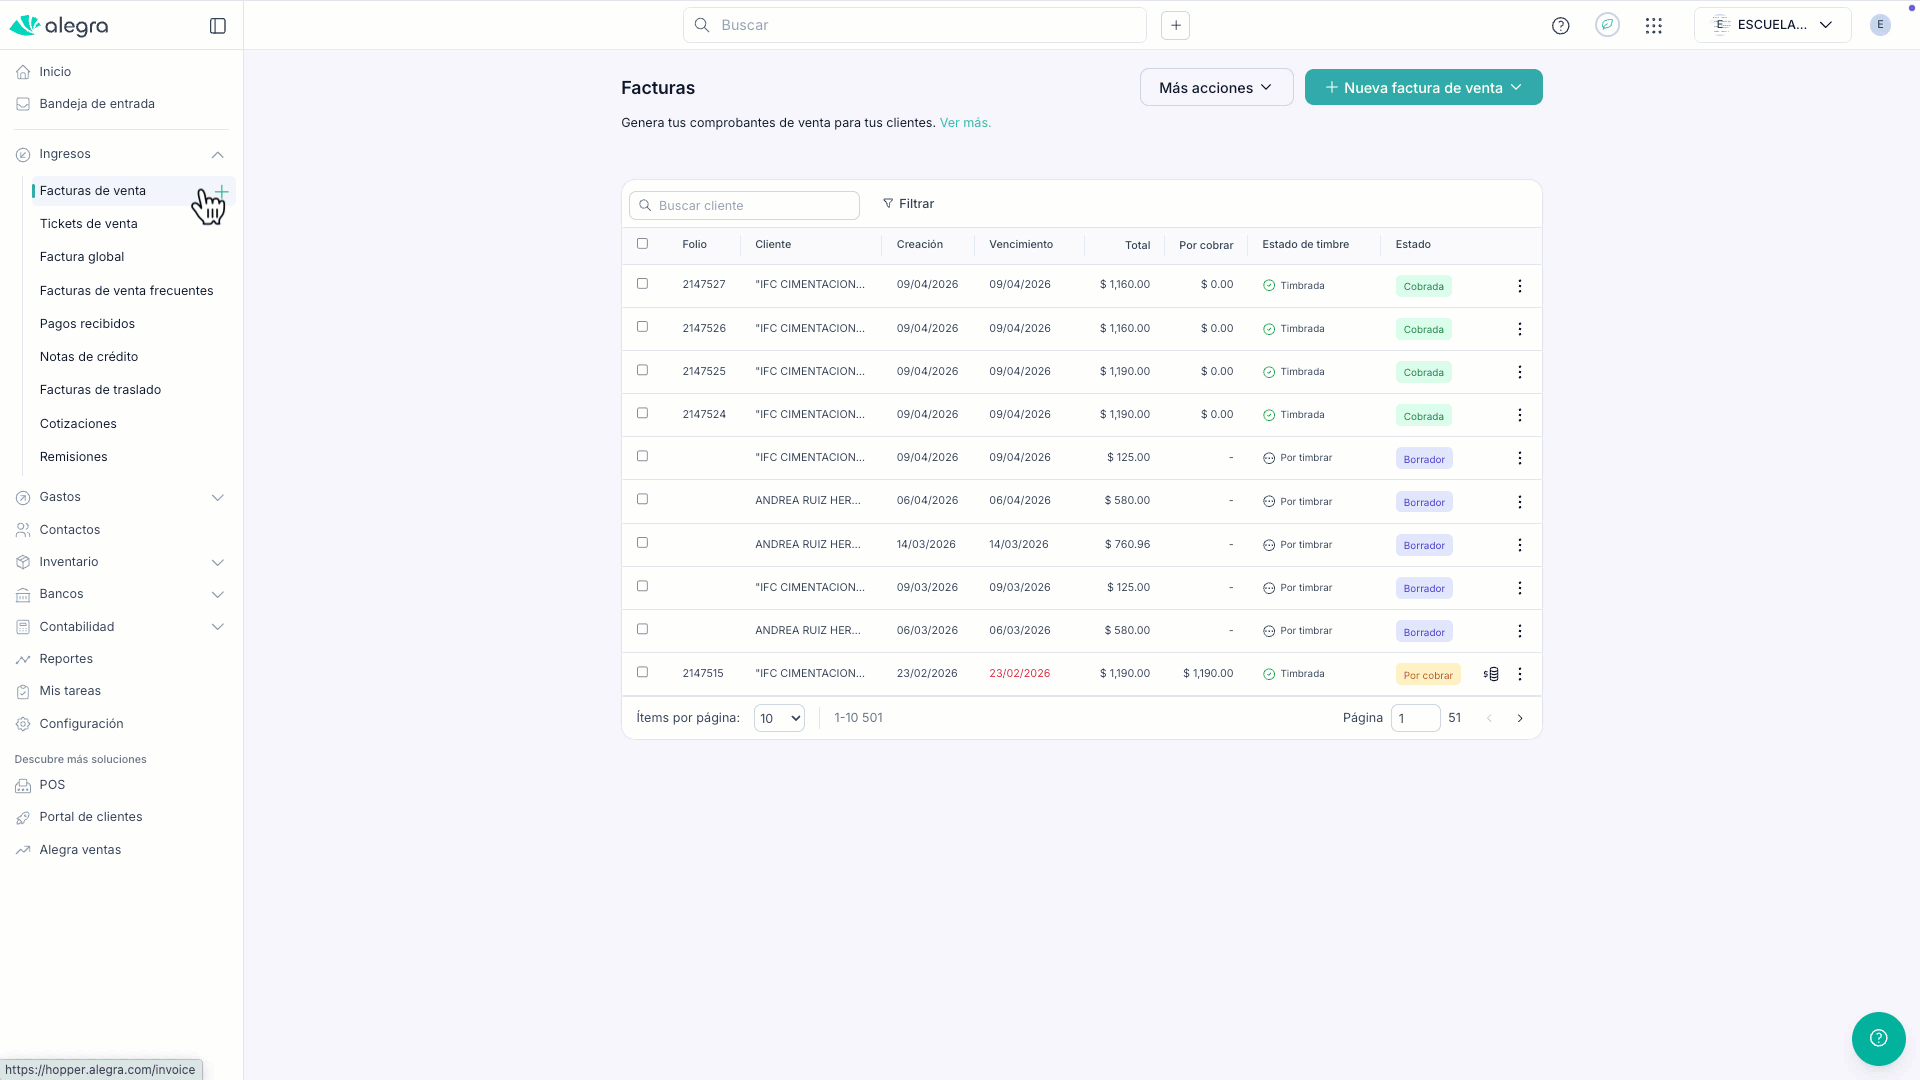Screen dimensions: 1920x1080
Task: Click the register payment icon on invoice 2147515
Action: pos(1491,674)
